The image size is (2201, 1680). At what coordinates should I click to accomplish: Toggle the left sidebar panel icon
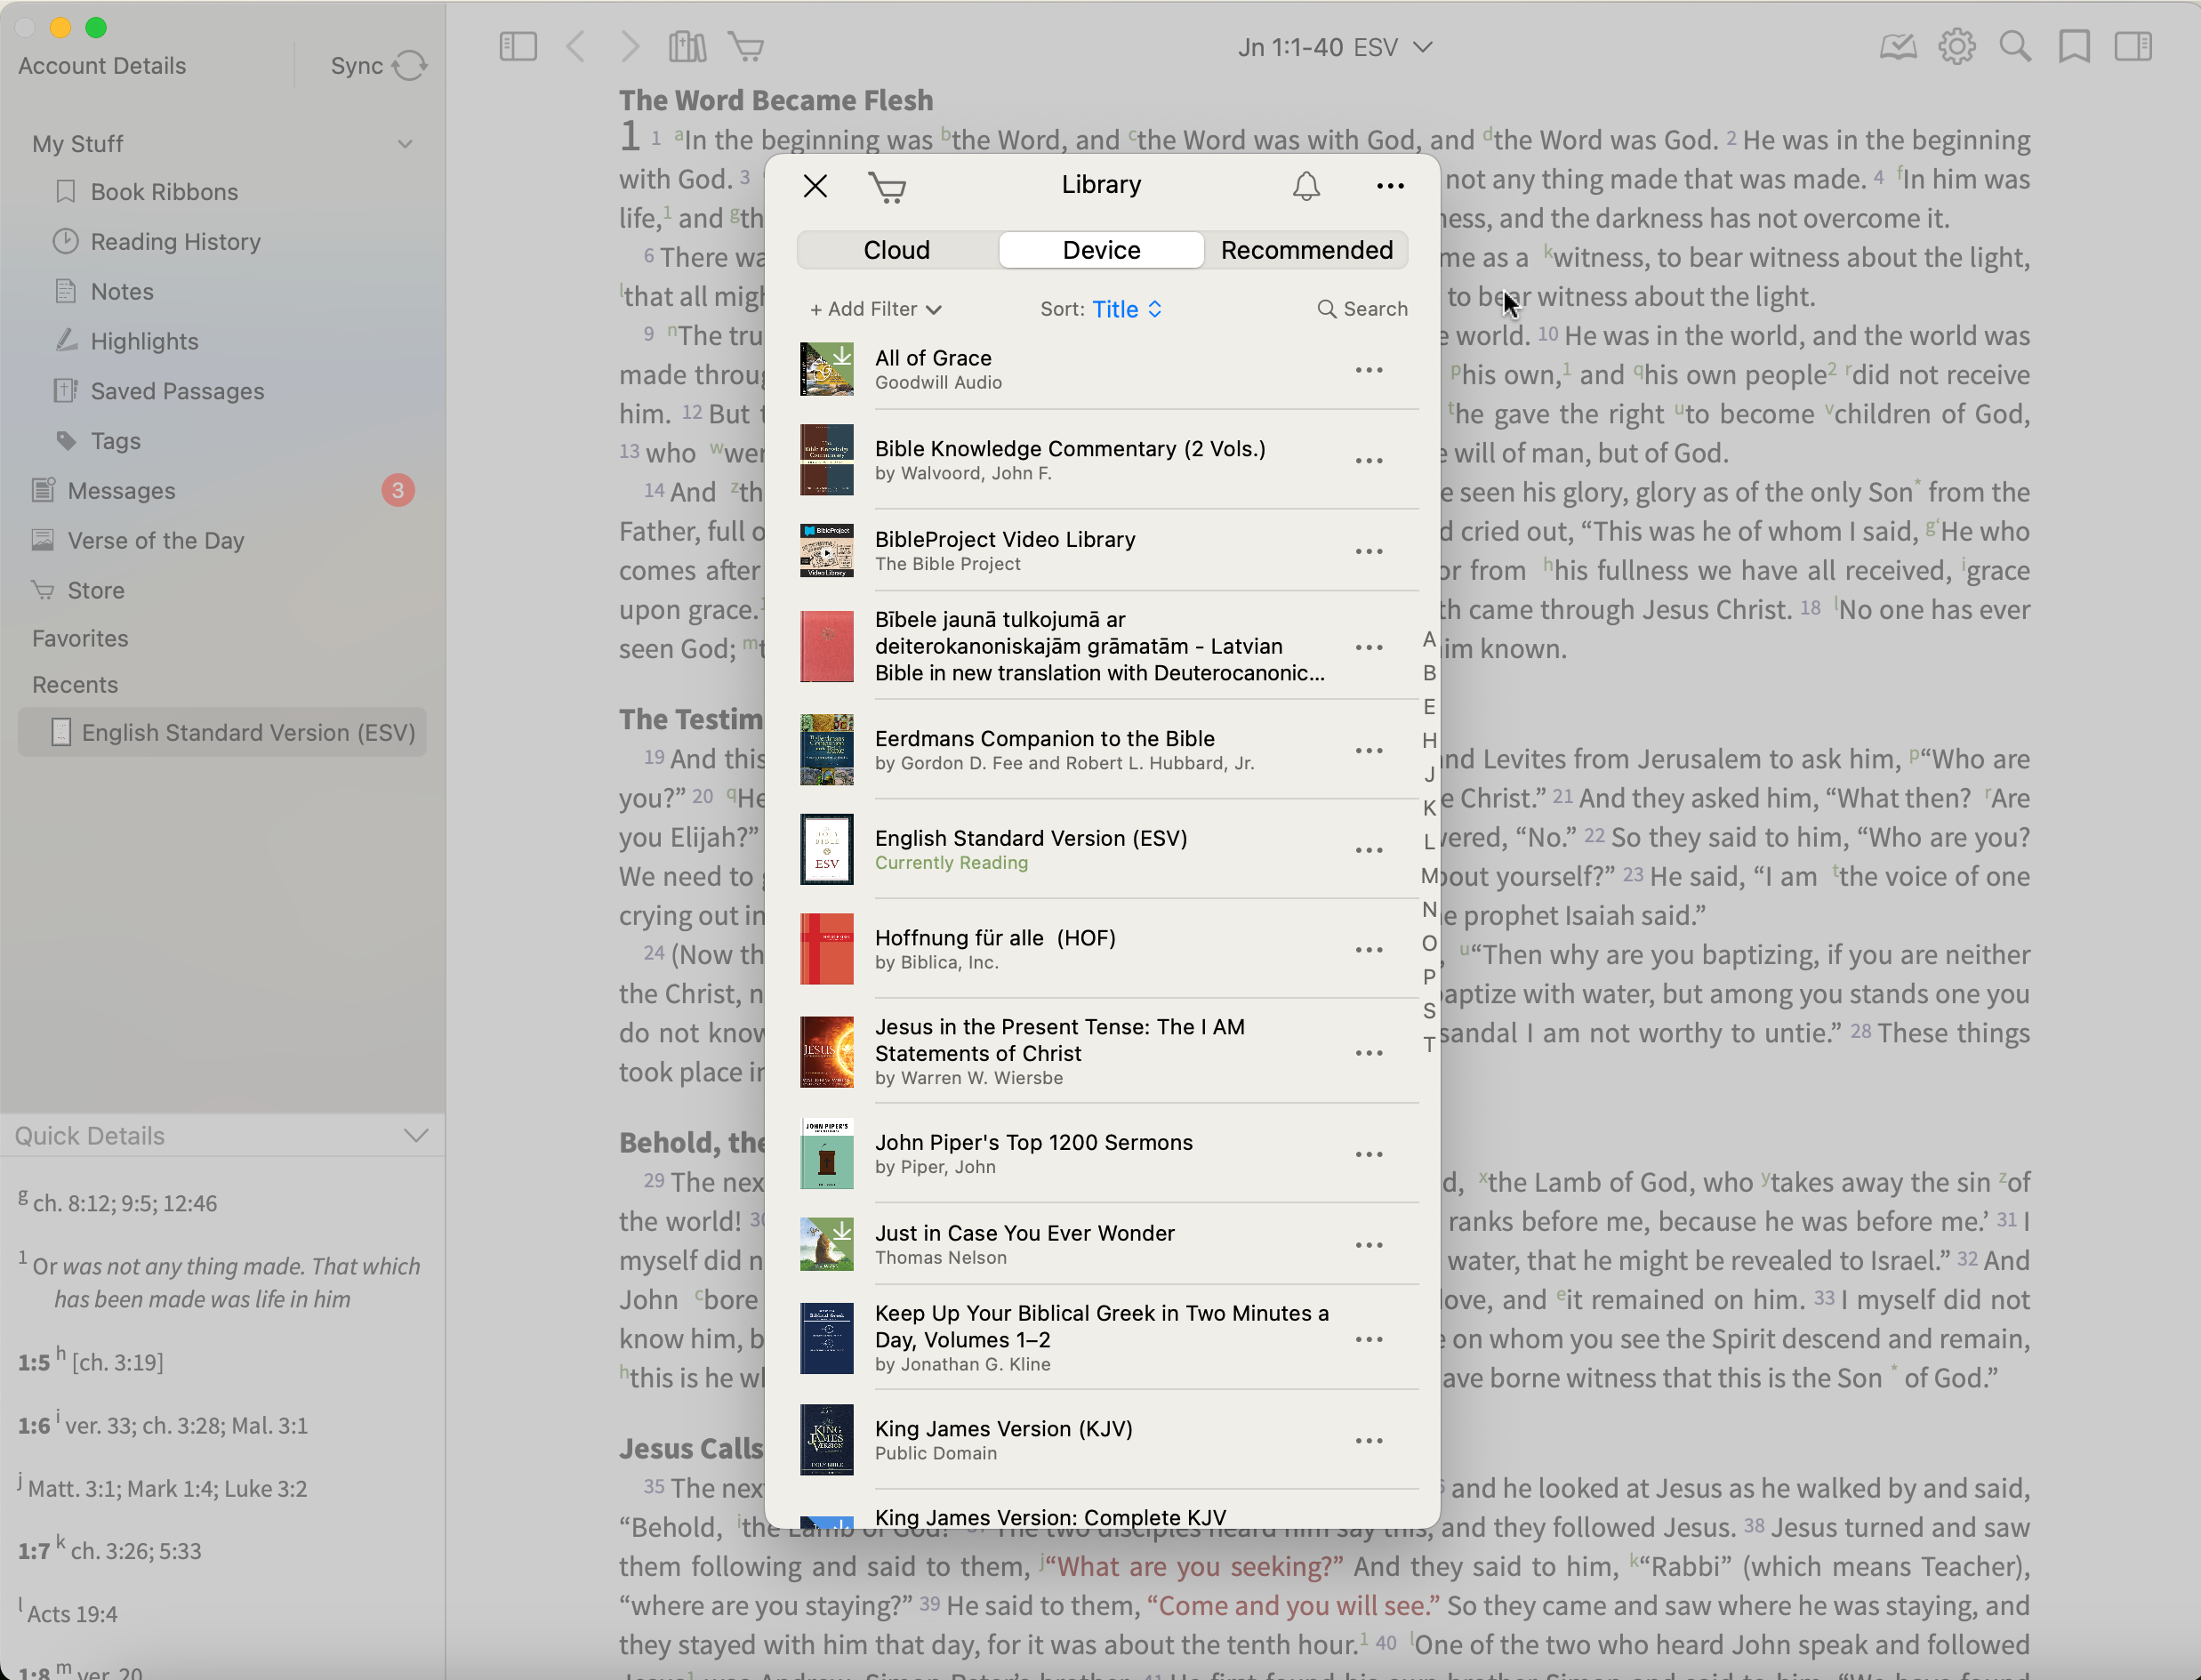pyautogui.click(x=518, y=47)
